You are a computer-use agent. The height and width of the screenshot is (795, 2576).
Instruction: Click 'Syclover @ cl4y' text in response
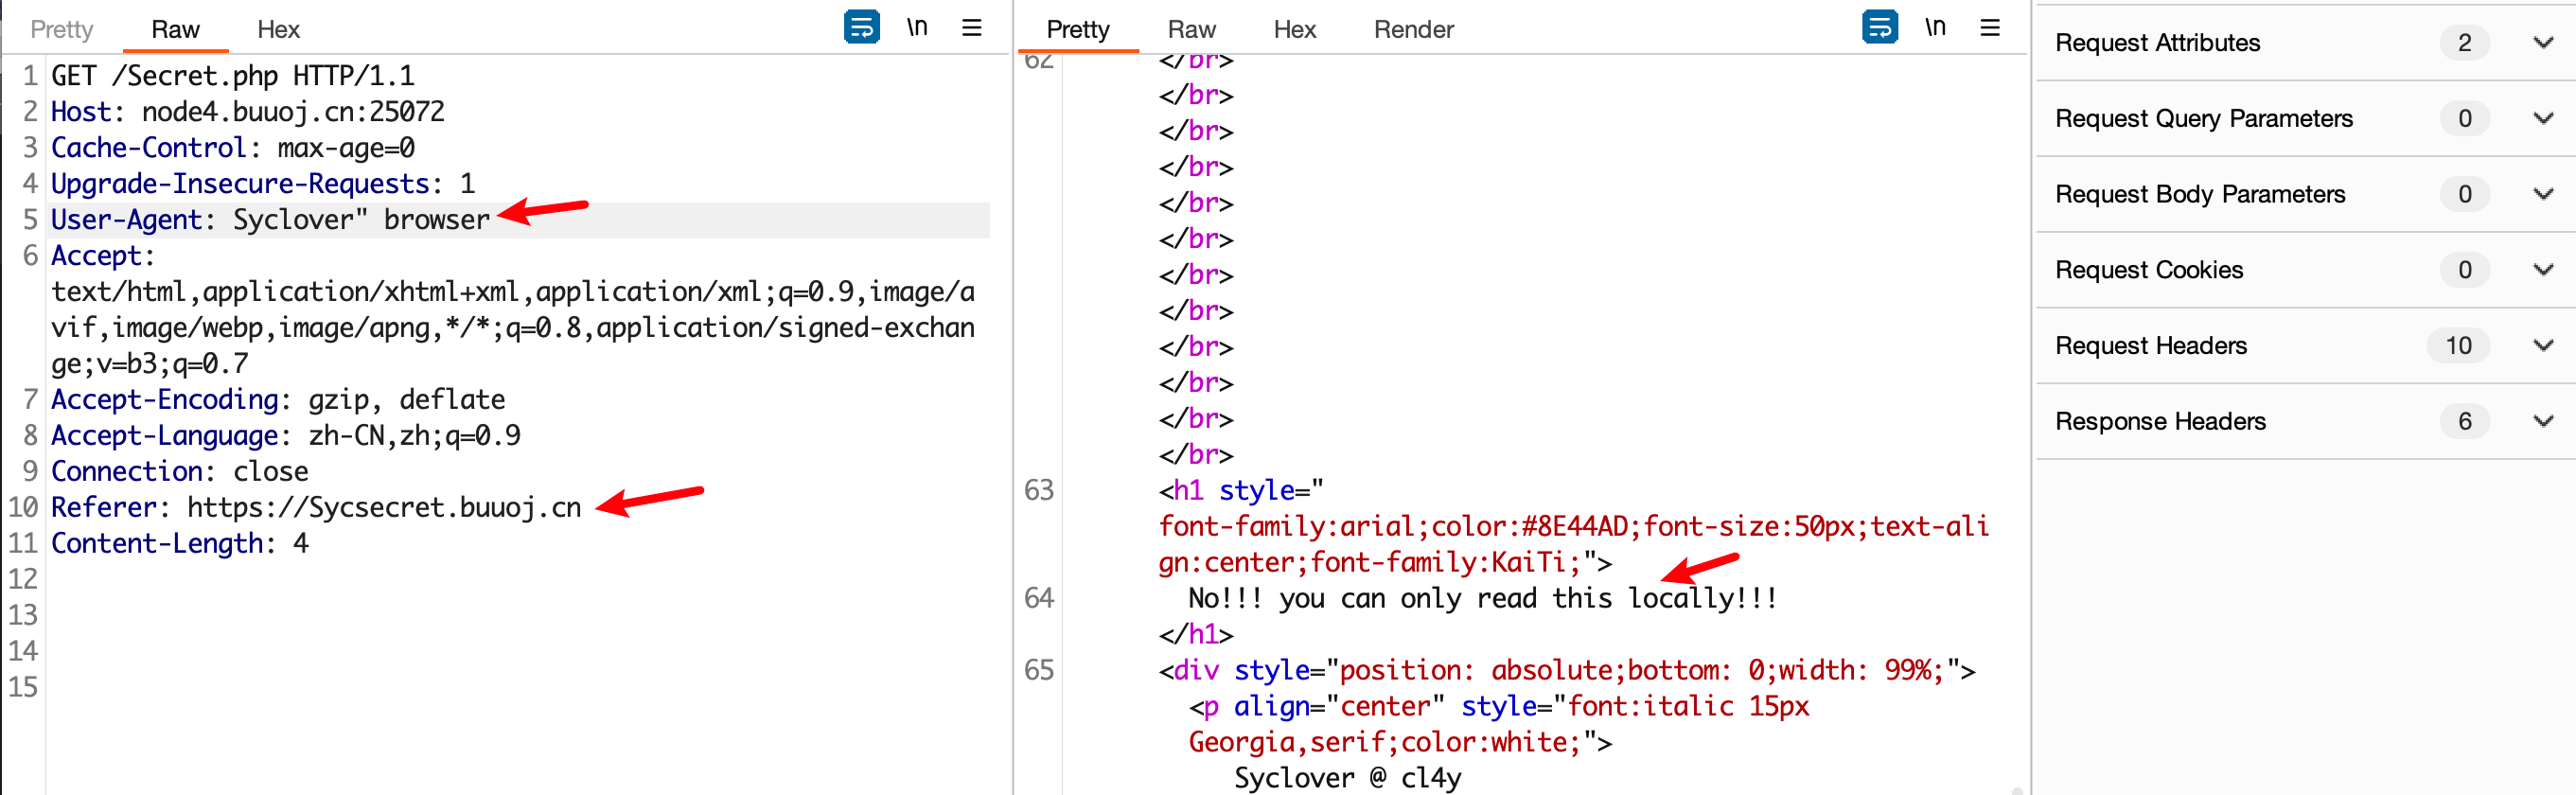(1347, 778)
